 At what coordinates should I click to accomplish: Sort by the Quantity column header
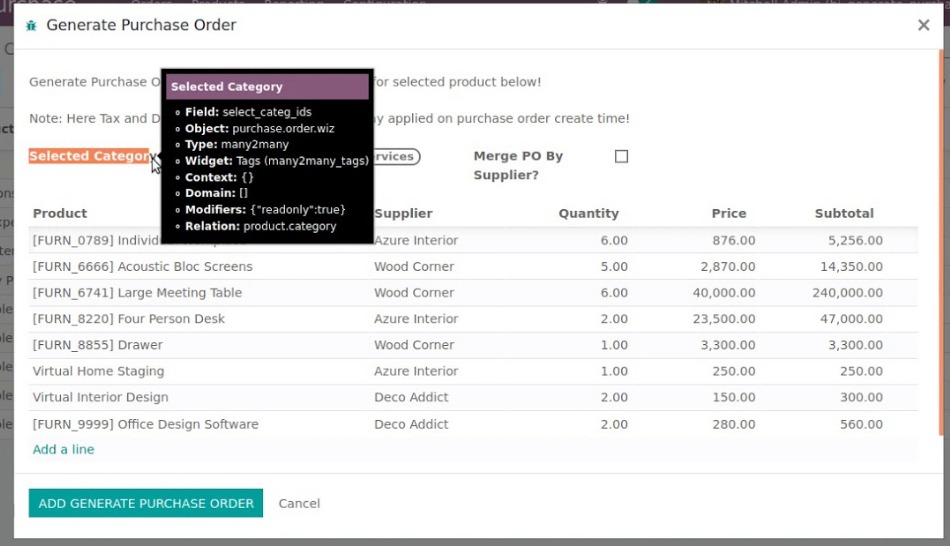pyautogui.click(x=588, y=213)
